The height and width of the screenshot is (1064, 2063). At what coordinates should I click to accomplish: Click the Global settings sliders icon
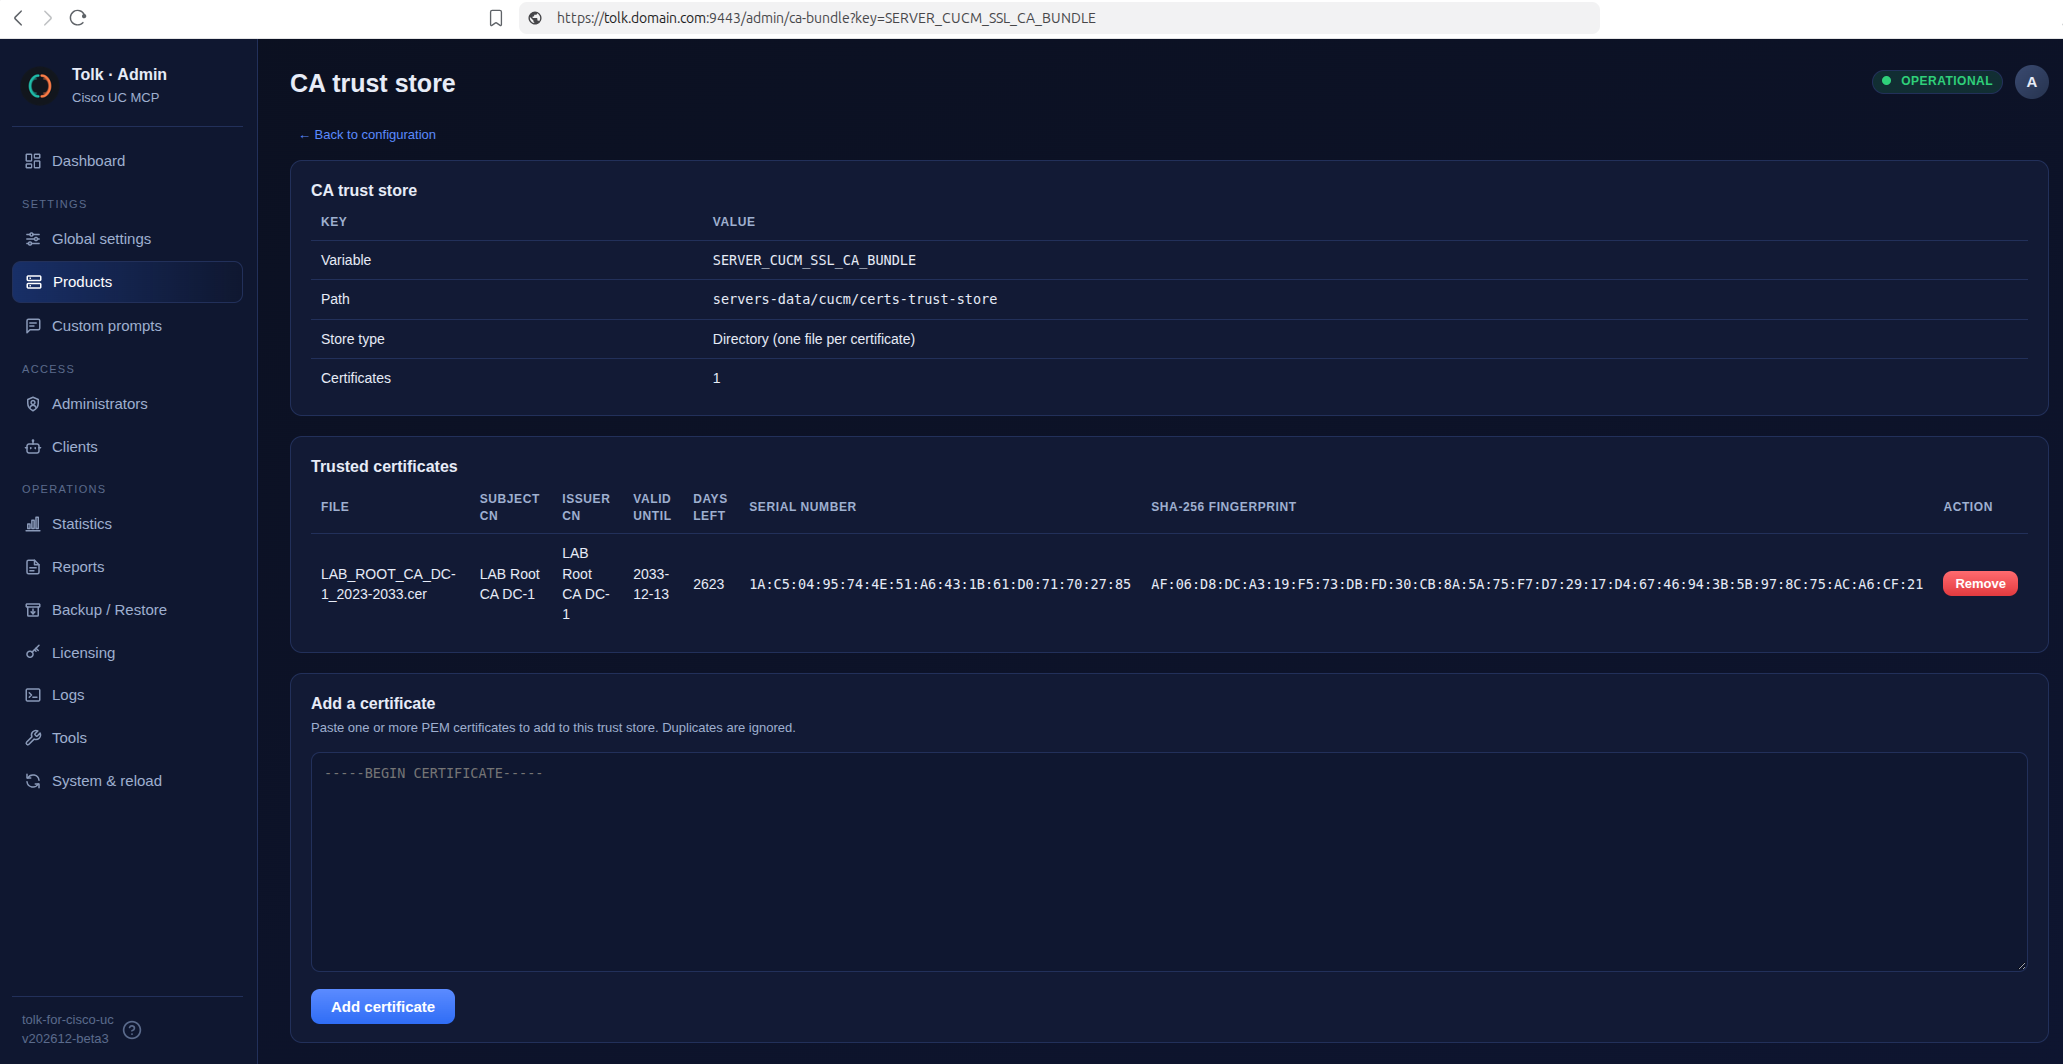[33, 239]
